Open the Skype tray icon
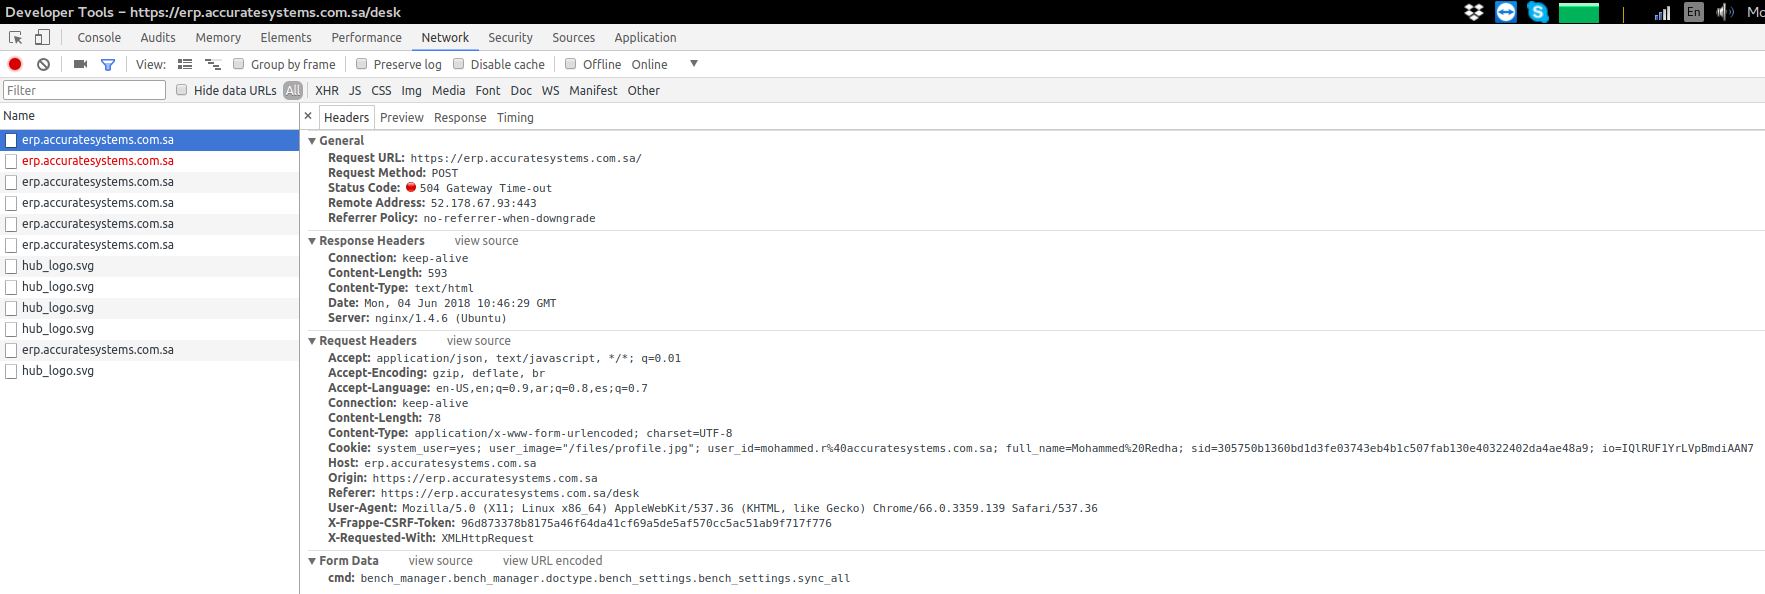 click(x=1538, y=12)
